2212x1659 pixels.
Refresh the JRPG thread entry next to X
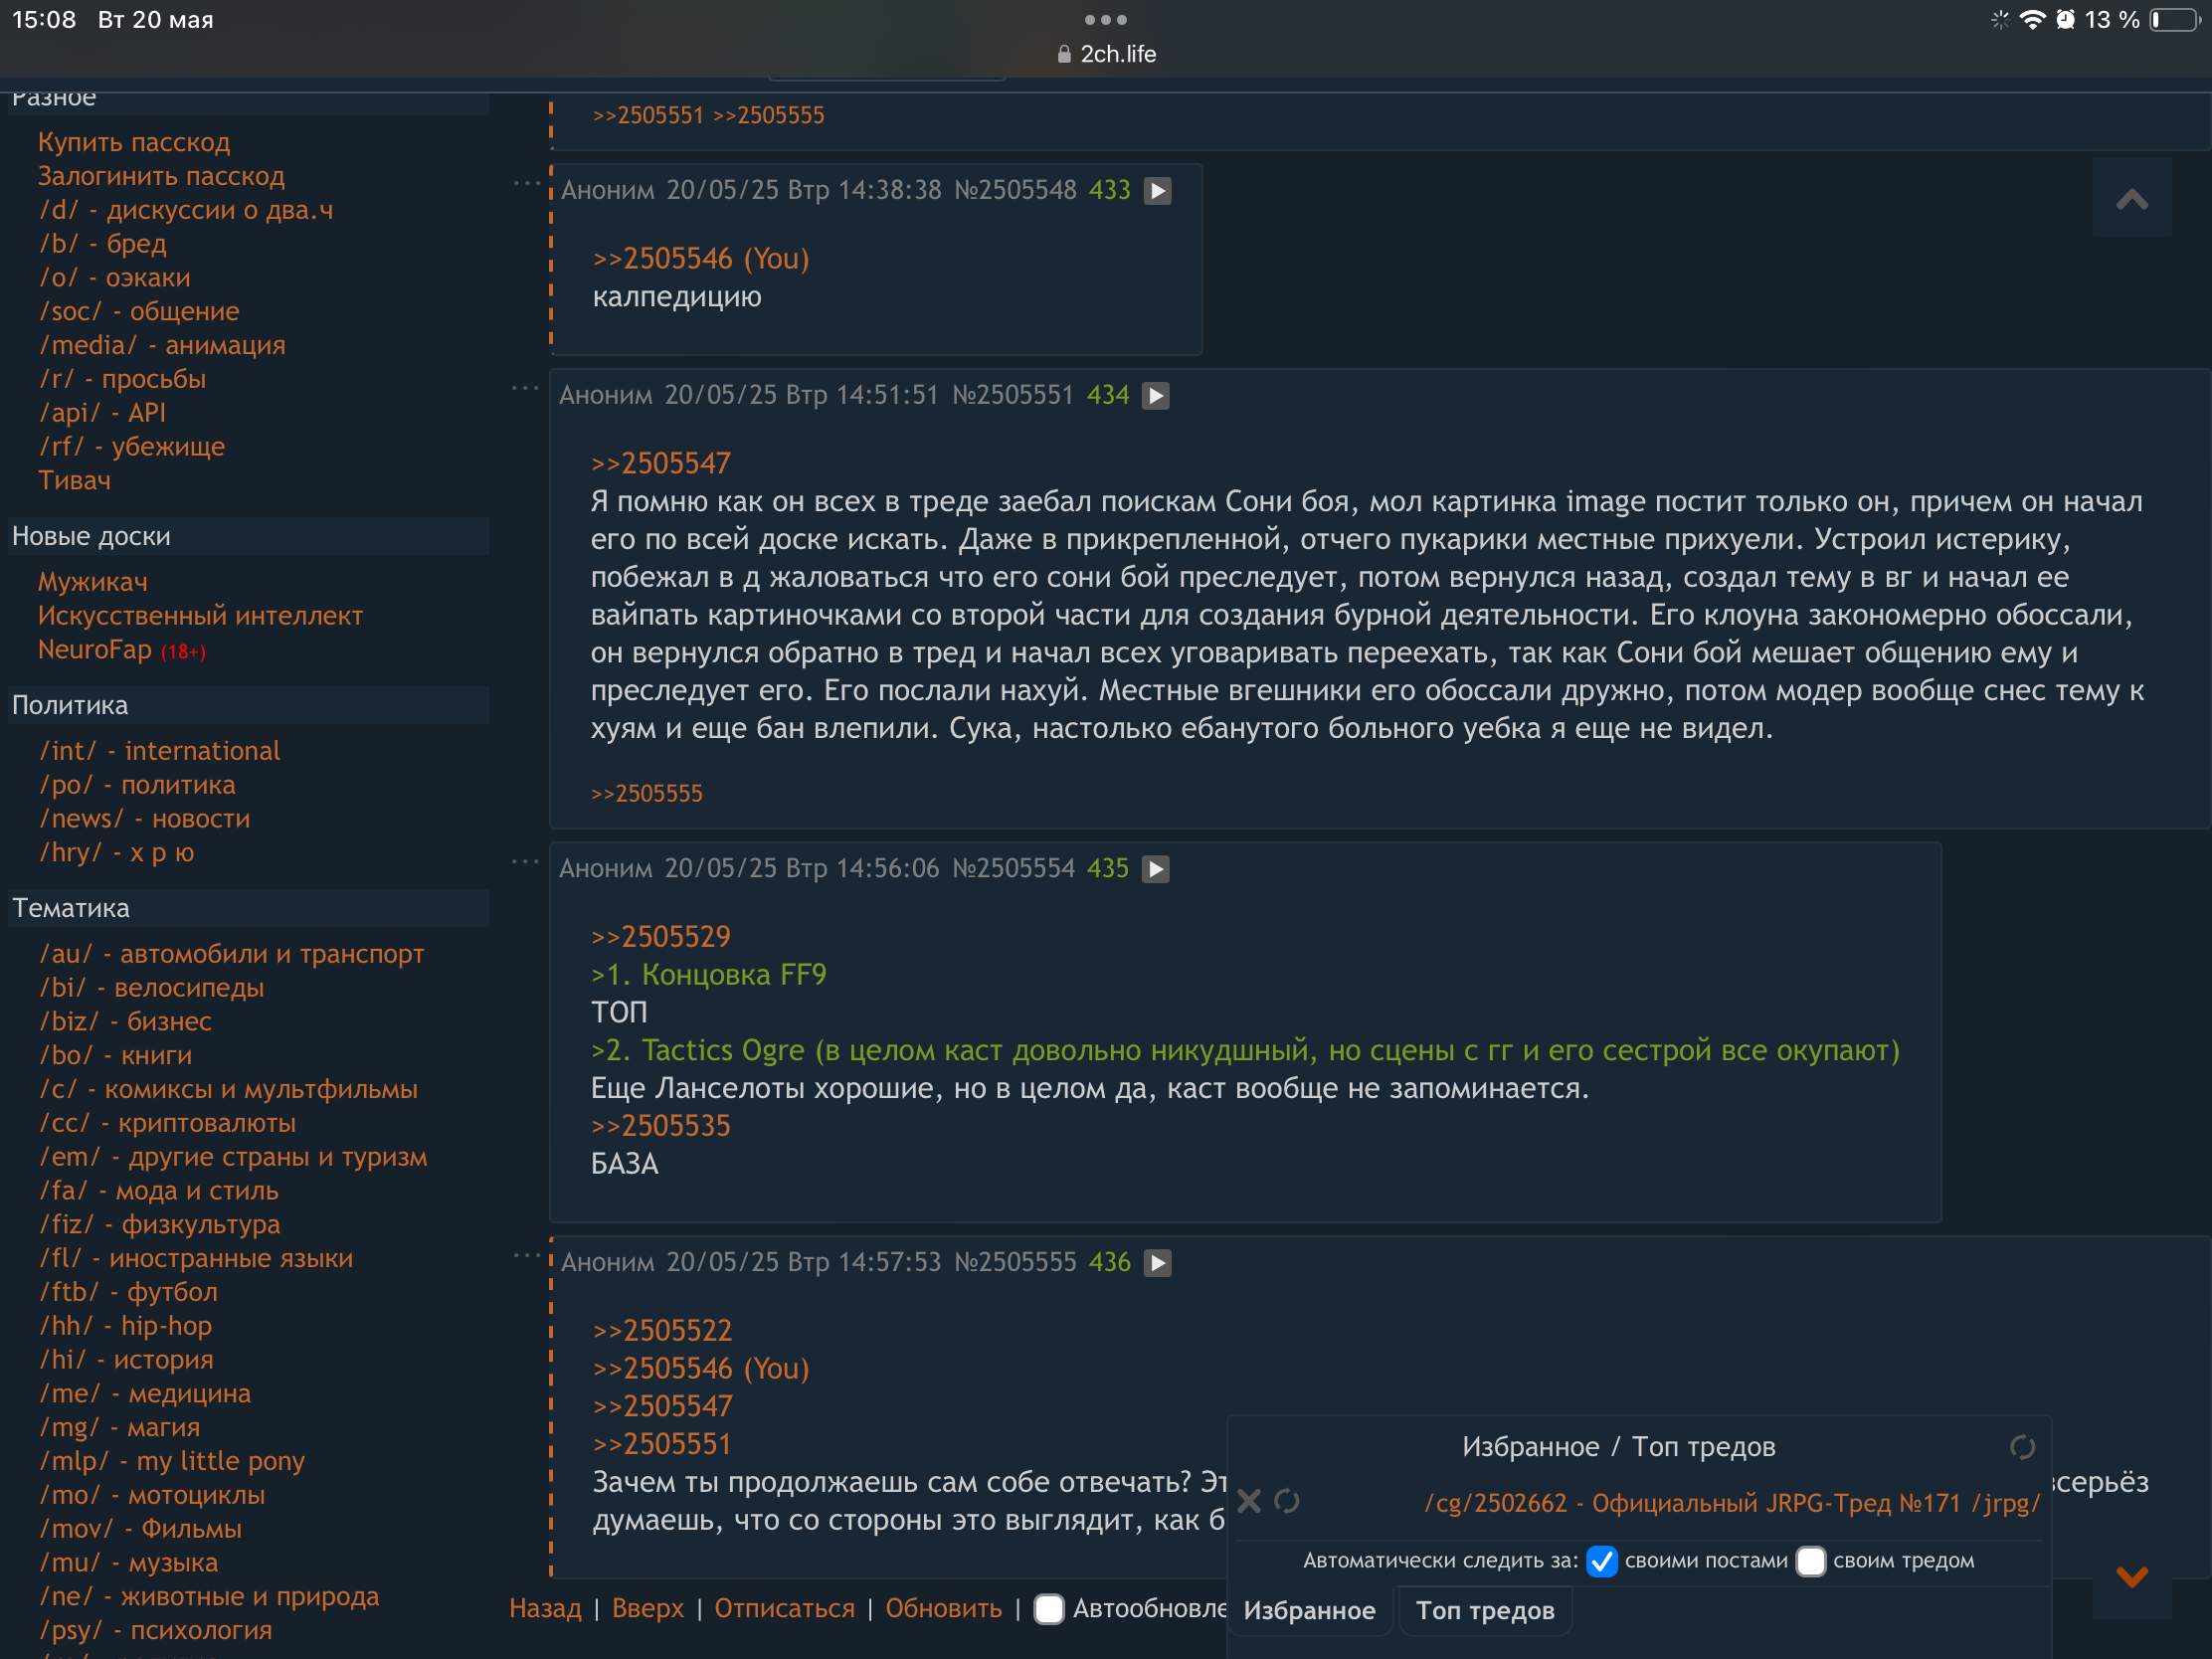(x=1287, y=1501)
